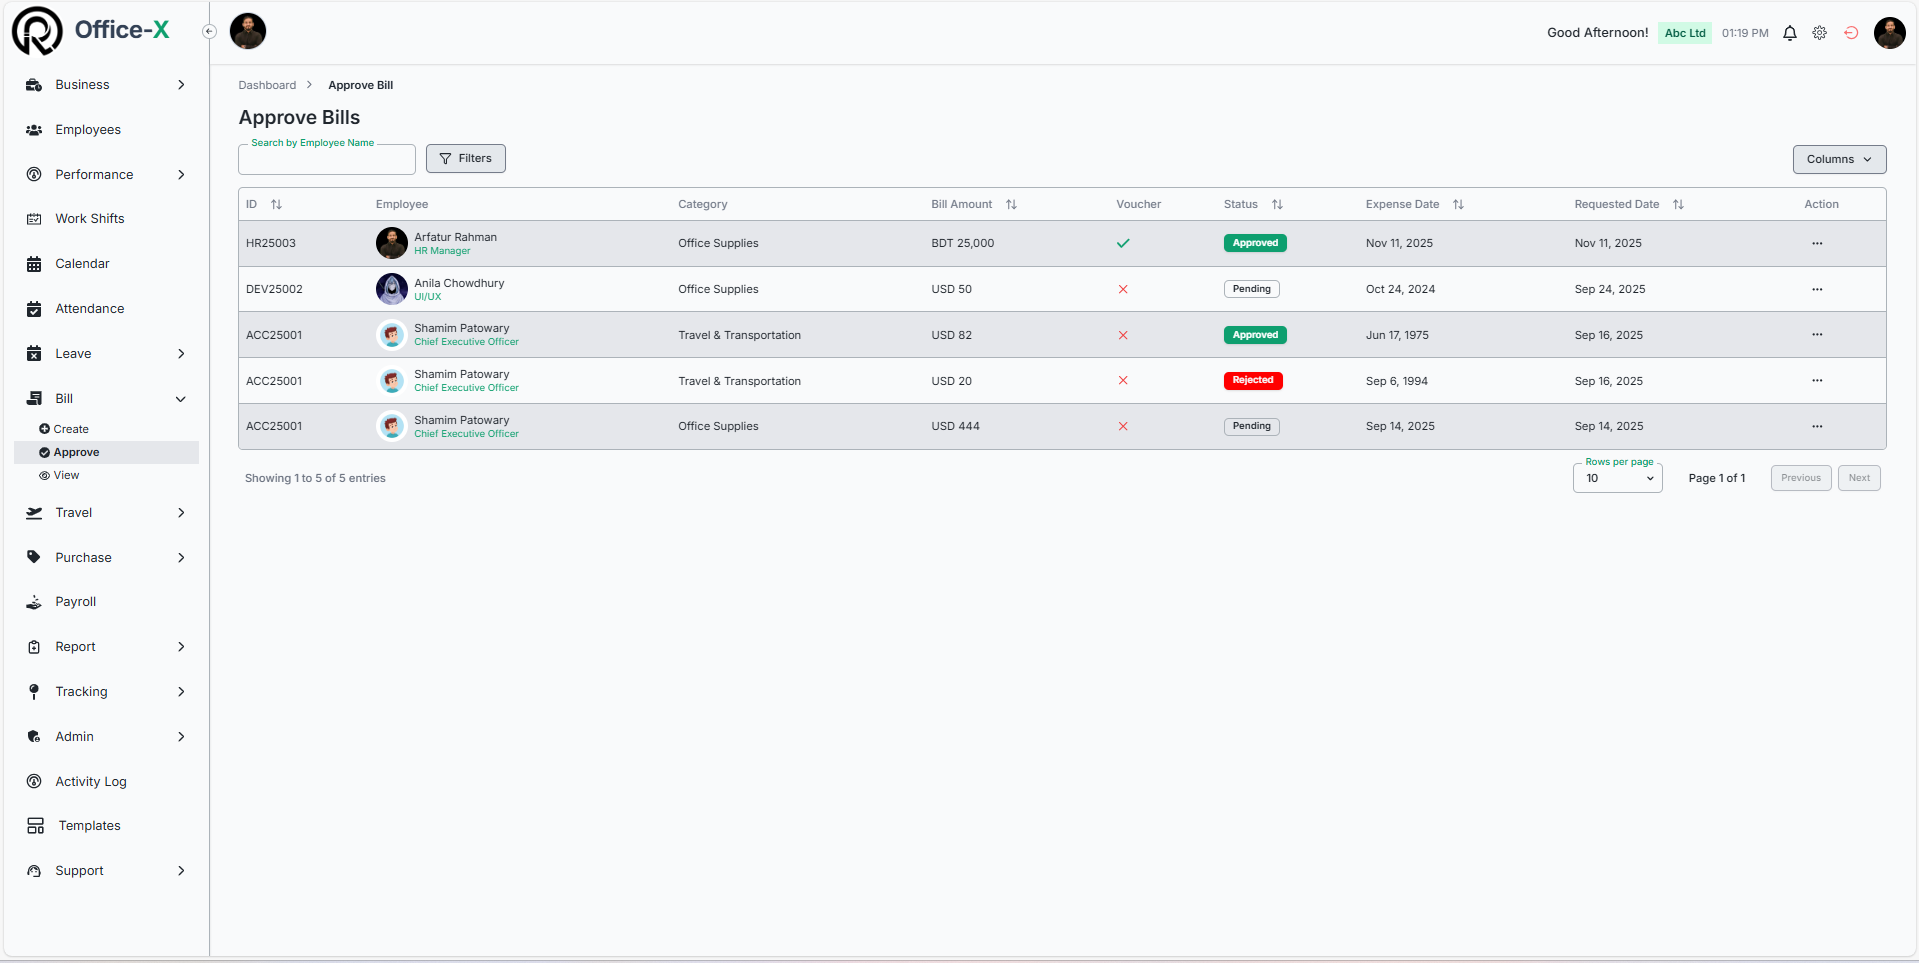Image resolution: width=1919 pixels, height=963 pixels.
Task: Open the Activity Log page
Action: coord(91,781)
